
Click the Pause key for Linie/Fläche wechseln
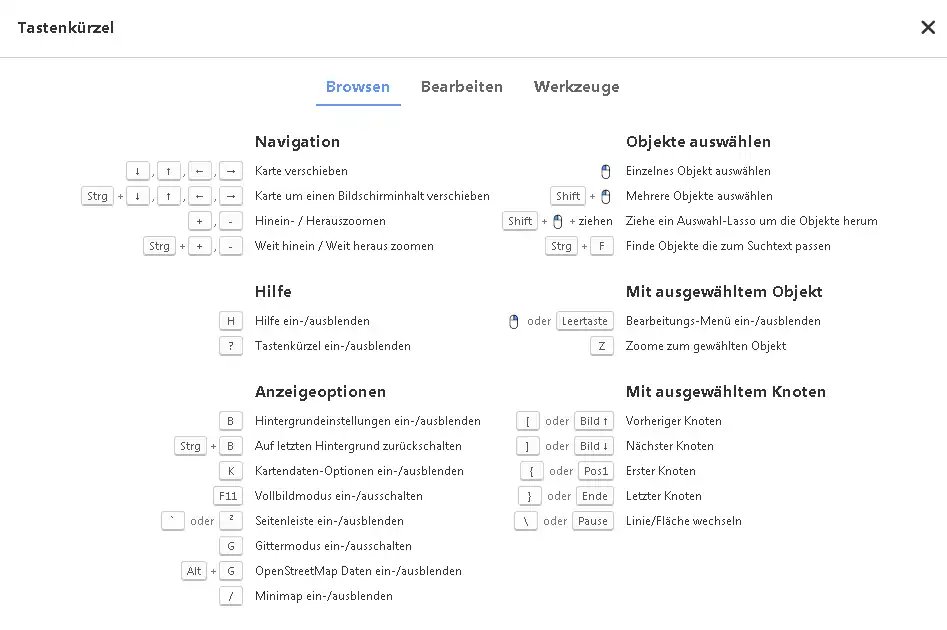[593, 521]
